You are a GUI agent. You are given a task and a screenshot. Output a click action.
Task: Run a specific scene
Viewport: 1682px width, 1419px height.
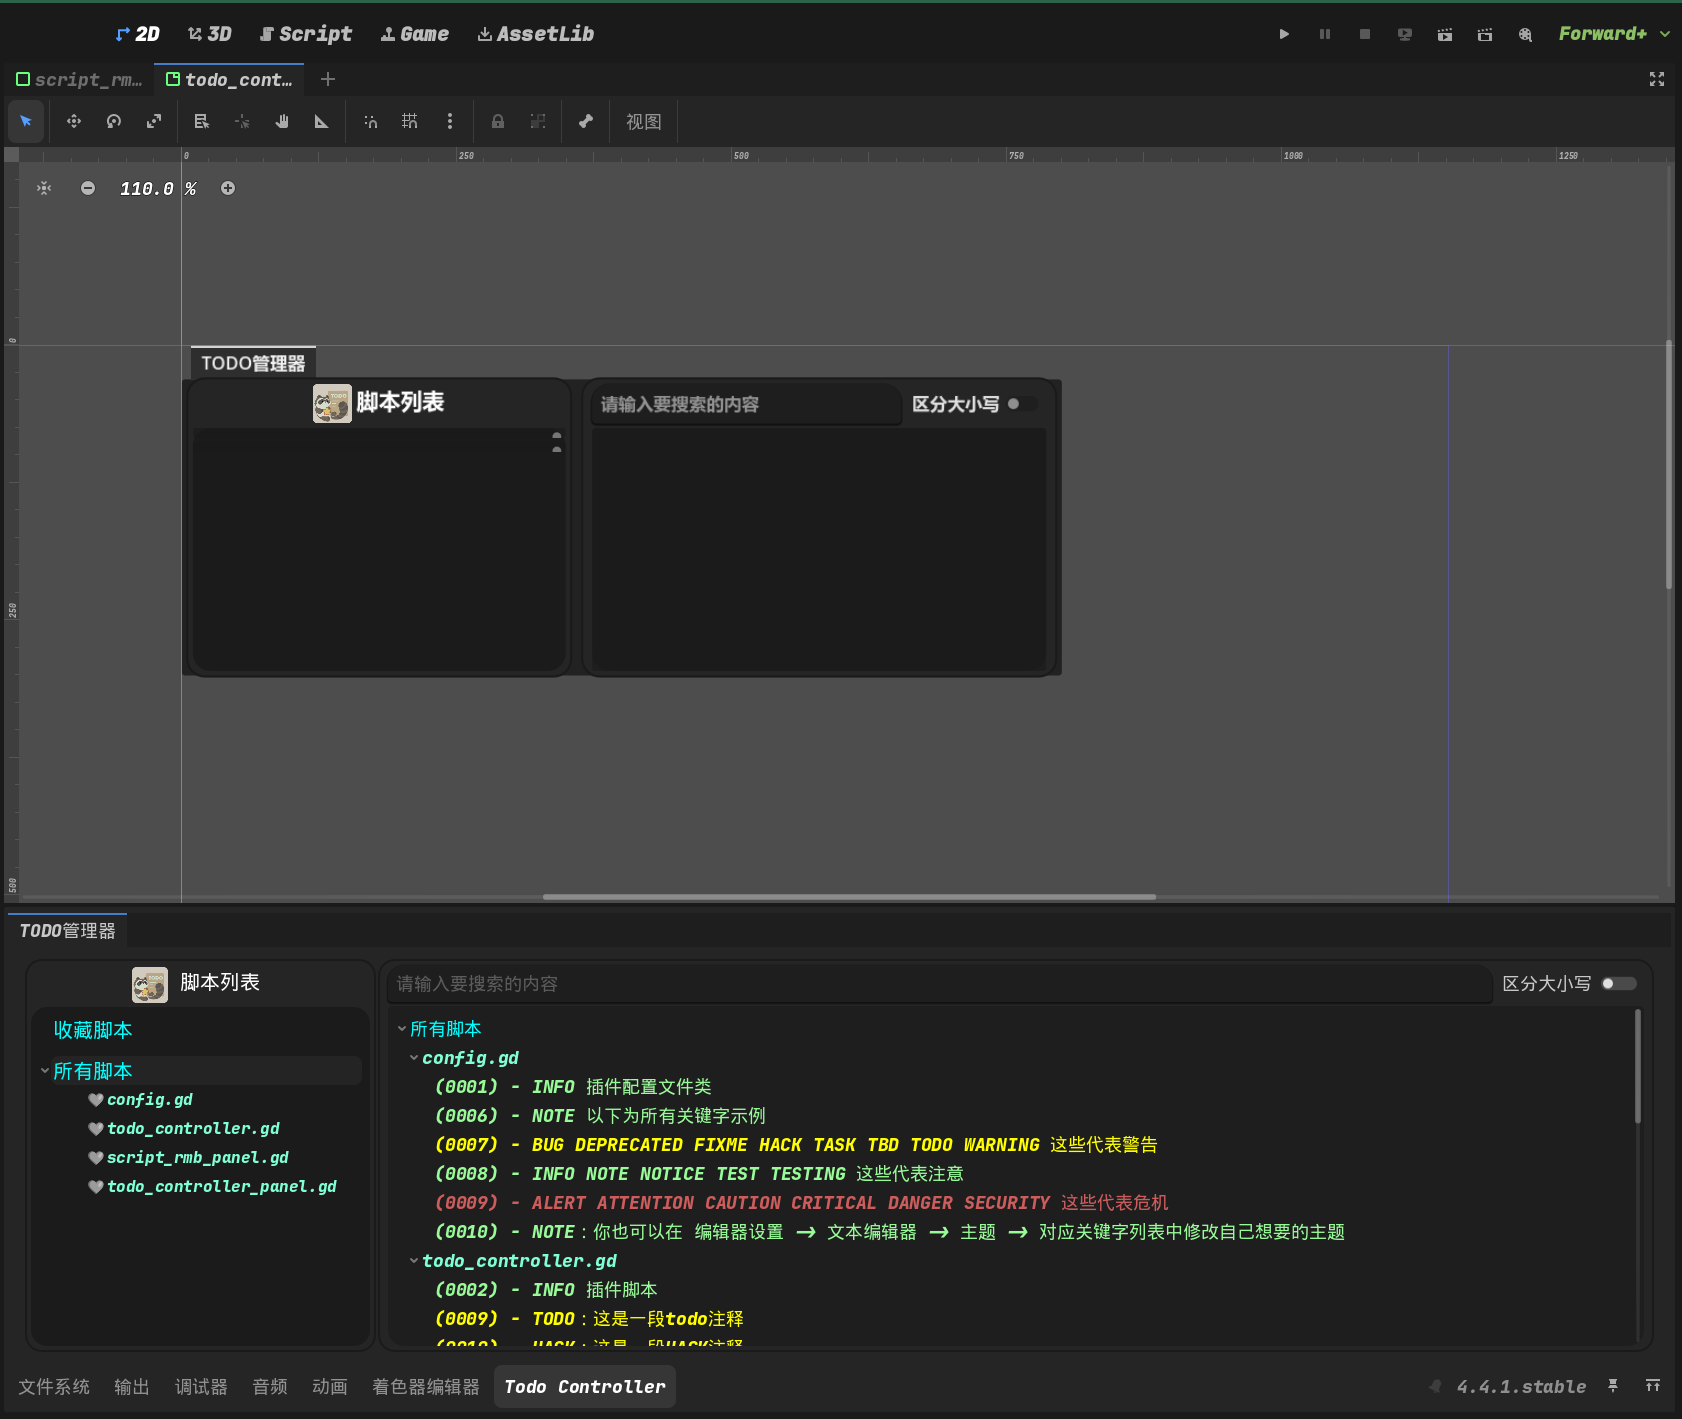point(1485,34)
